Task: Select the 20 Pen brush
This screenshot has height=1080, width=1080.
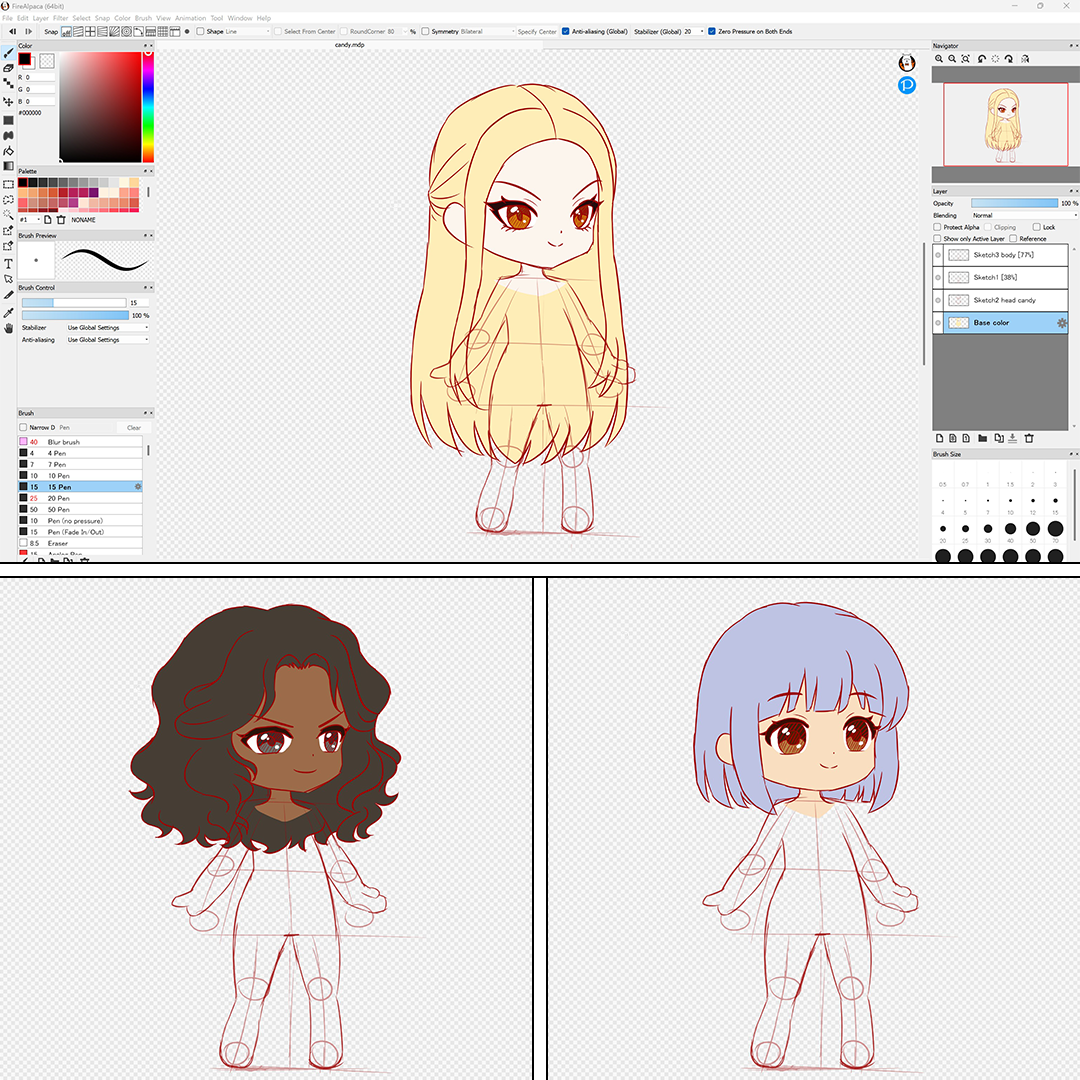Action: pyautogui.click(x=80, y=498)
